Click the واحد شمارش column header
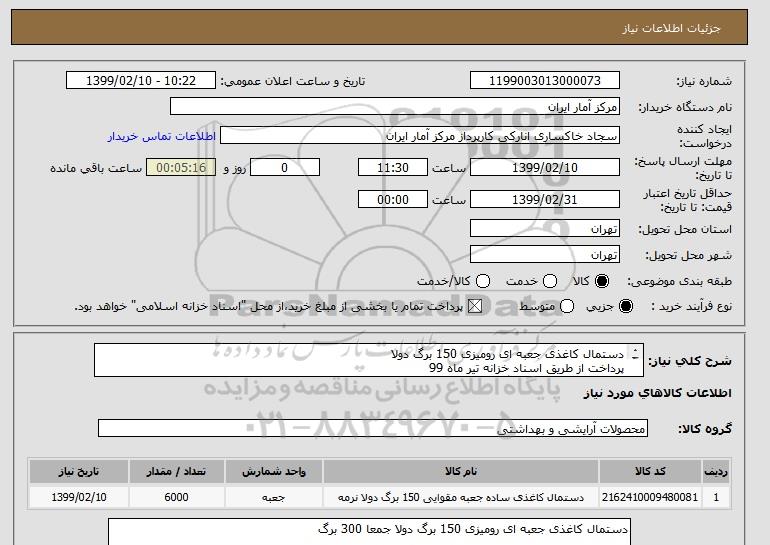Screen dimensions: 770x545 pos(274,471)
